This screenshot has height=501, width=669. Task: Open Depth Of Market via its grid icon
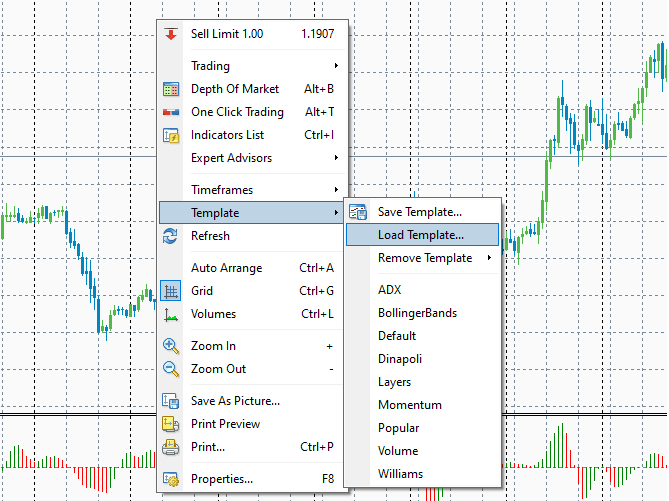(171, 89)
